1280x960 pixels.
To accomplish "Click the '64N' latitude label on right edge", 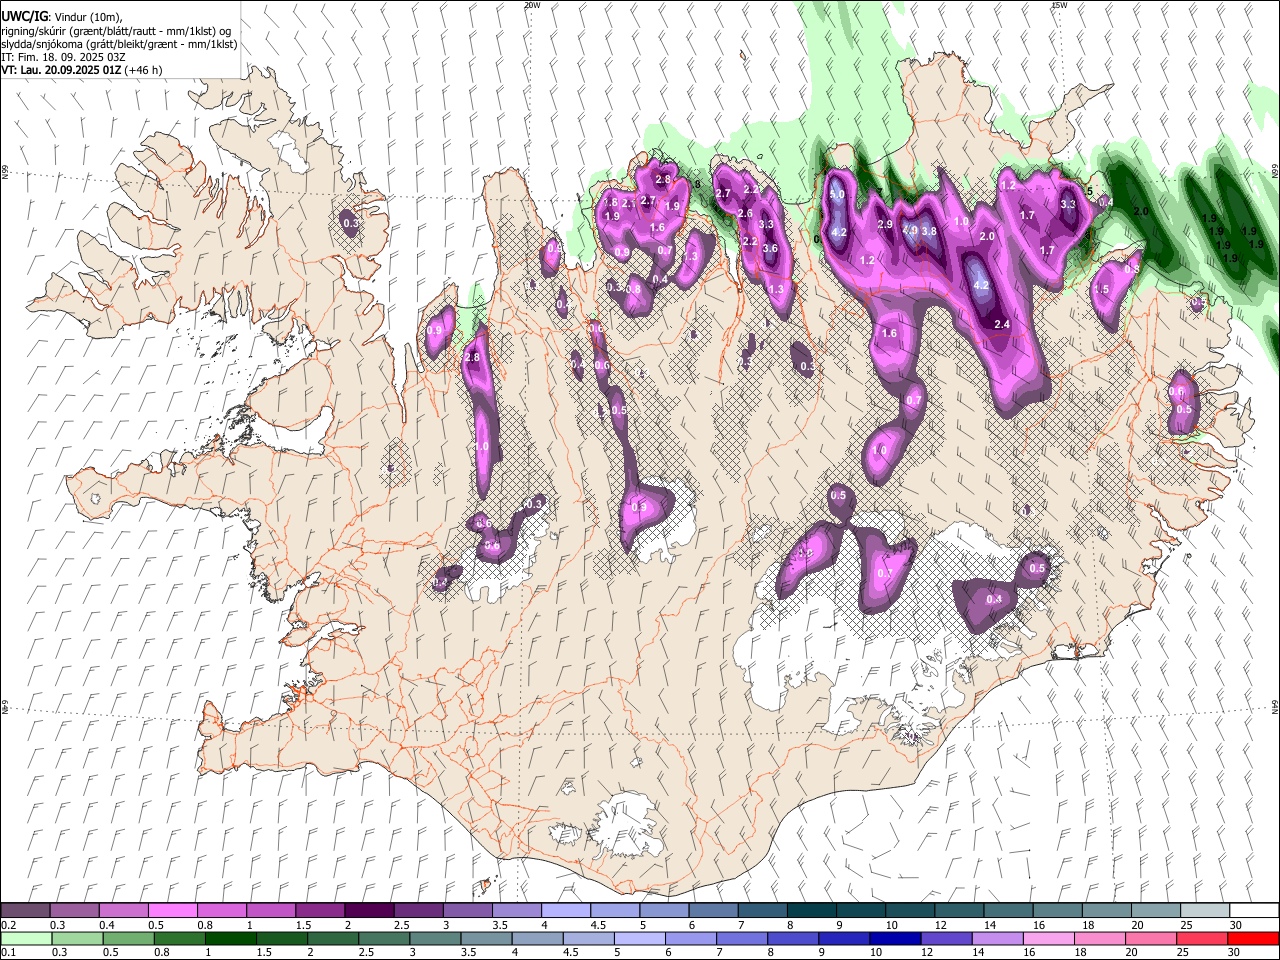I will [x=1275, y=707].
